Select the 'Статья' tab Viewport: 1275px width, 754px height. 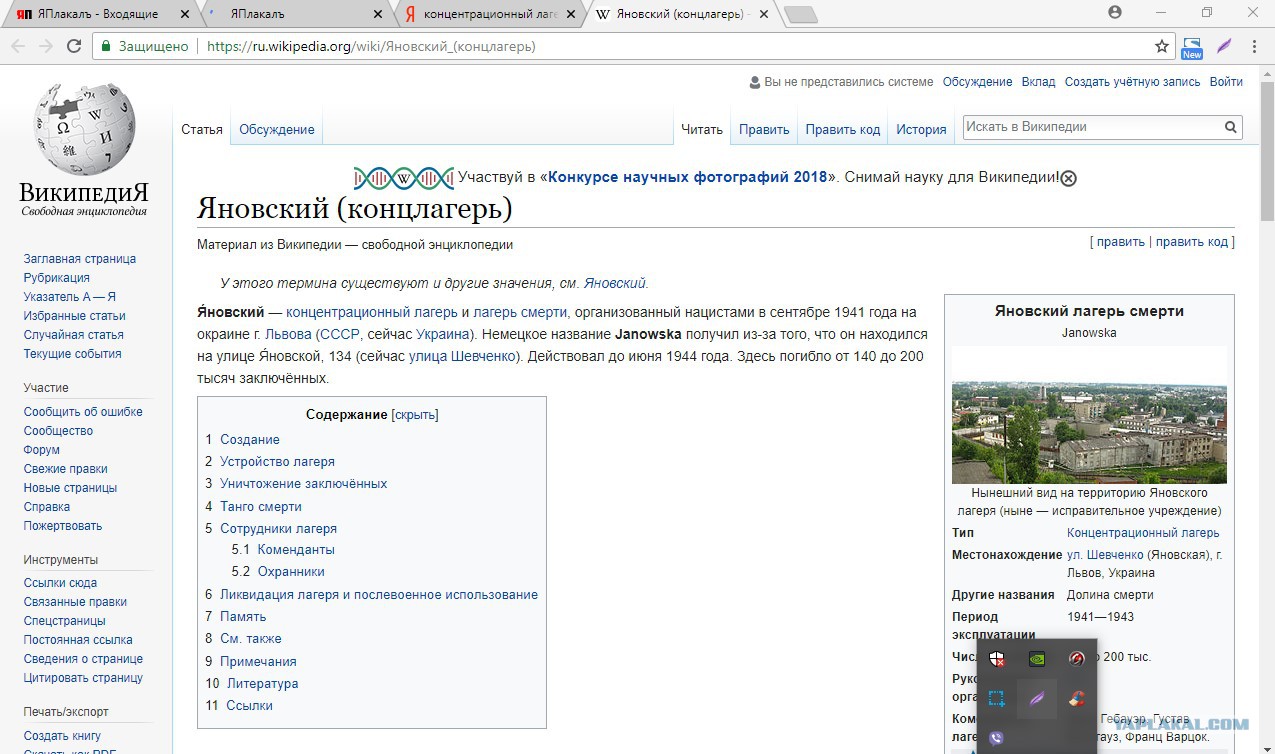pyautogui.click(x=202, y=129)
